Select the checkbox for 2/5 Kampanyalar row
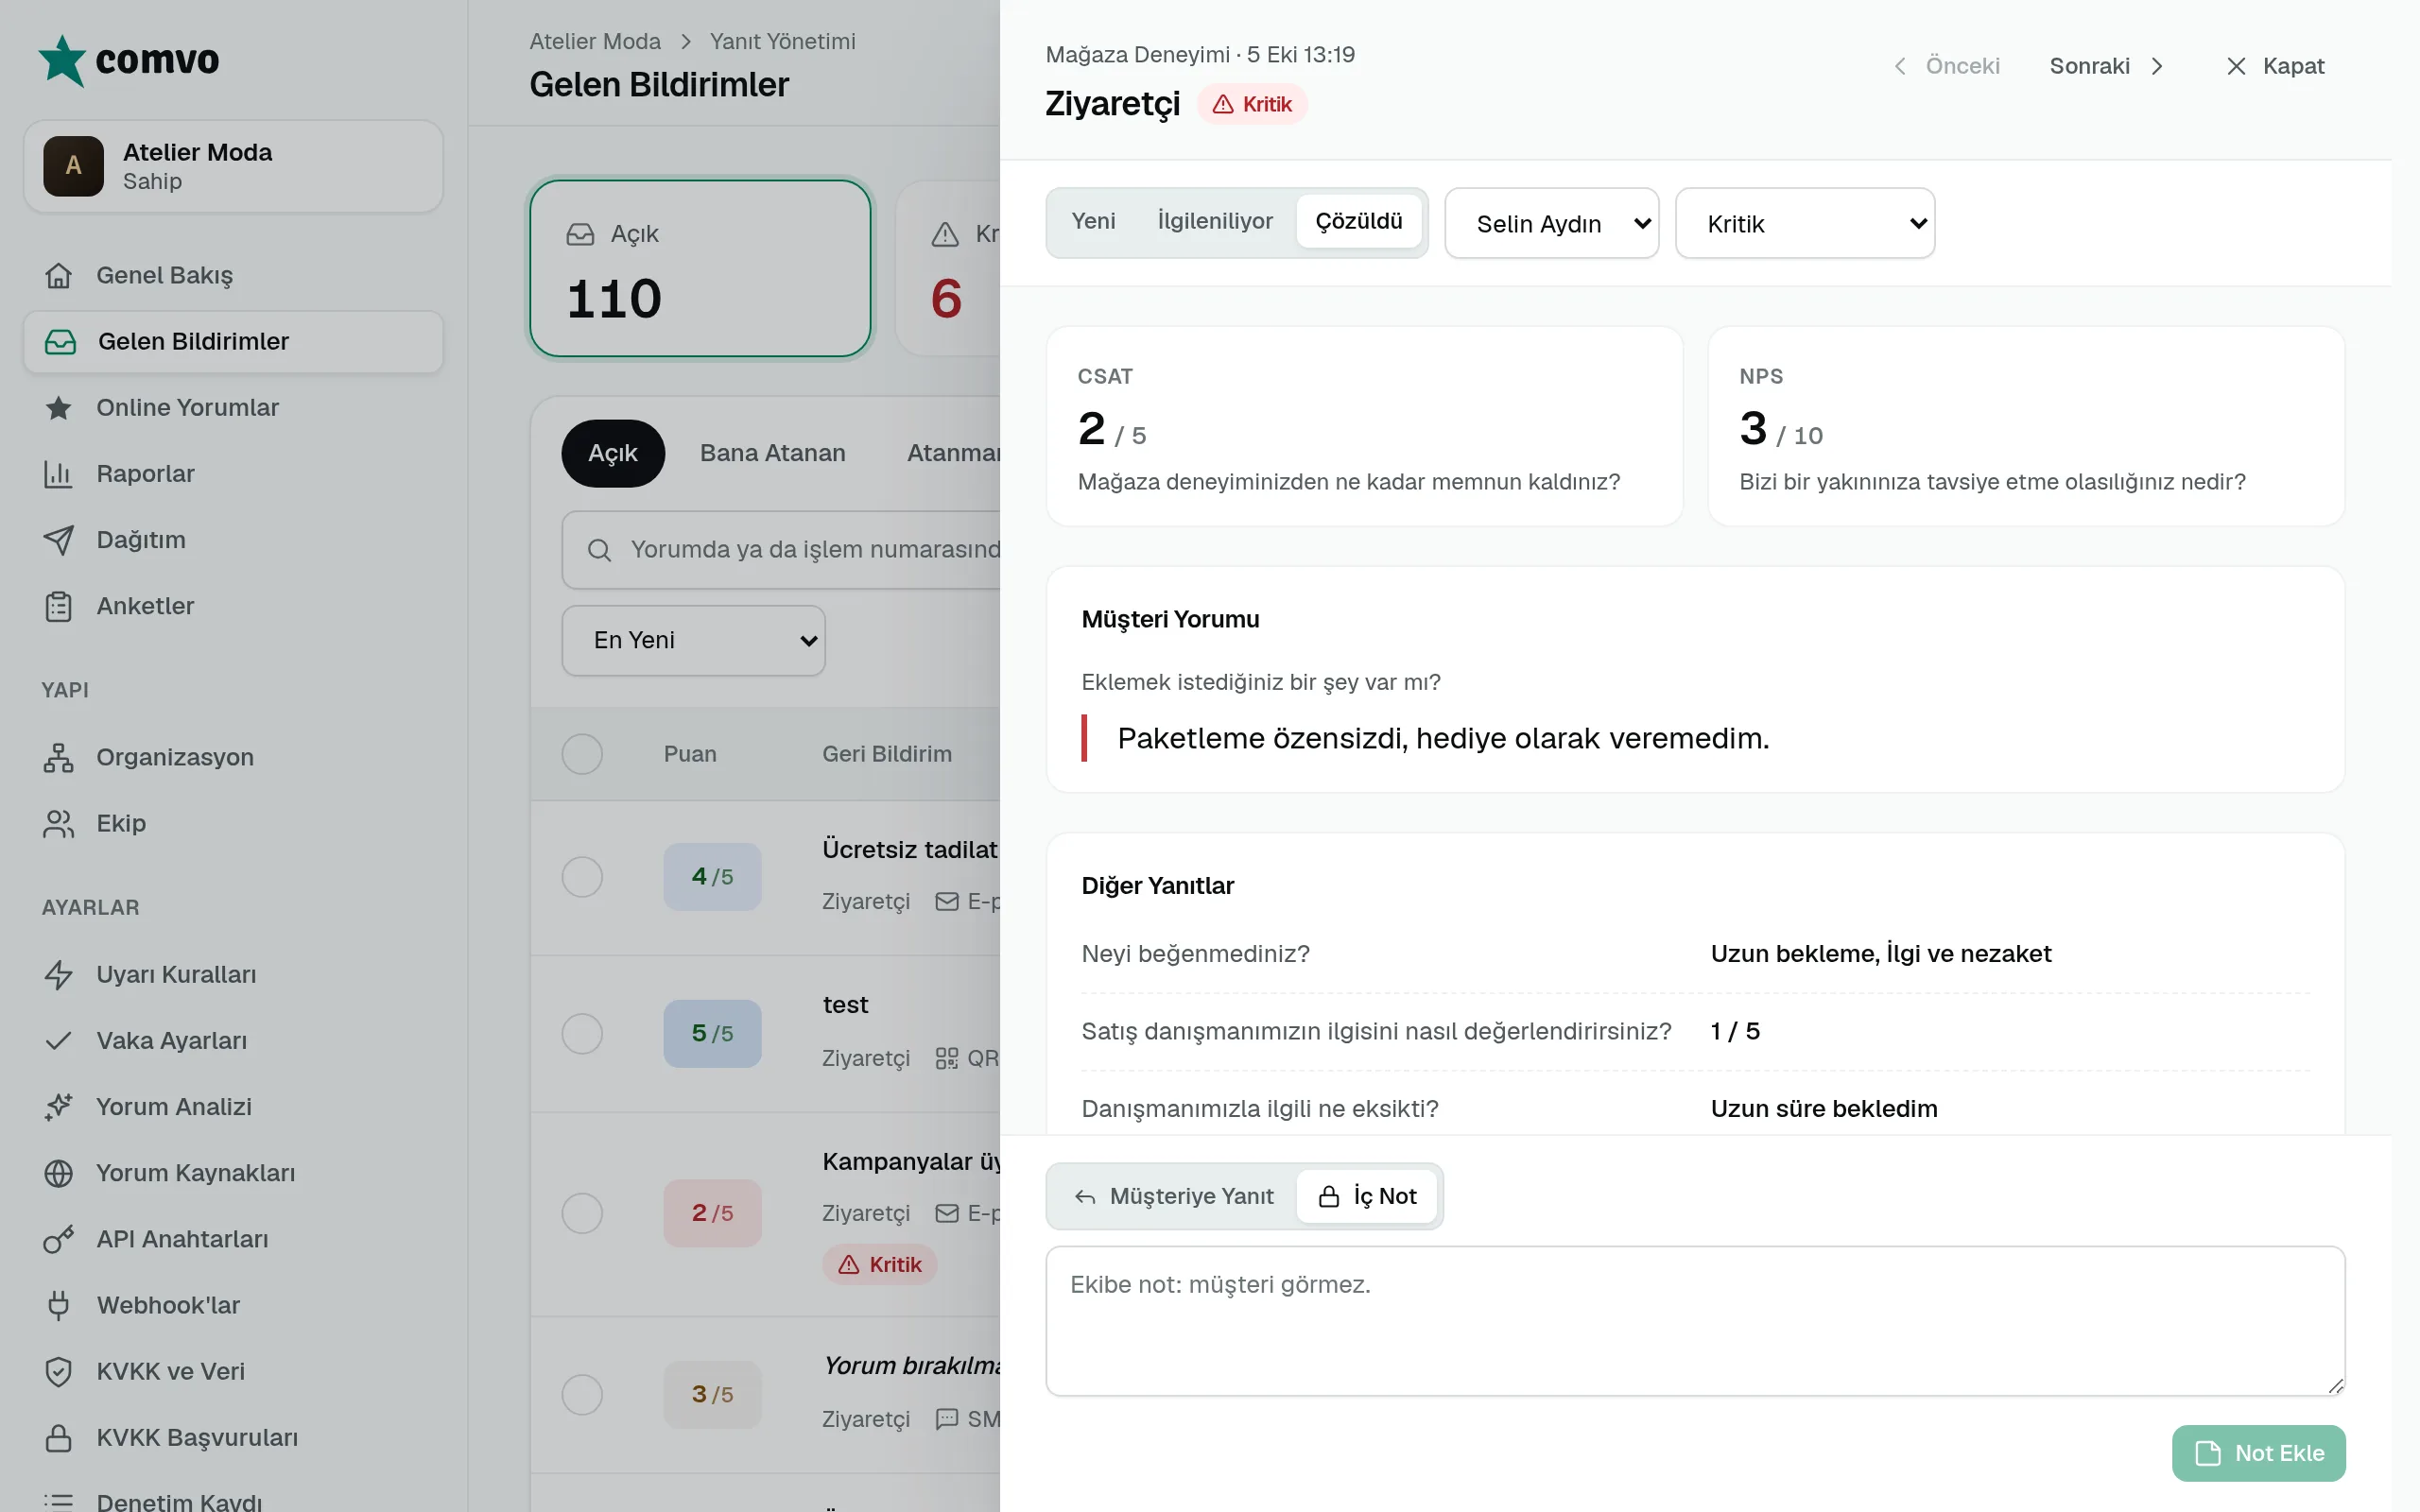 [582, 1213]
